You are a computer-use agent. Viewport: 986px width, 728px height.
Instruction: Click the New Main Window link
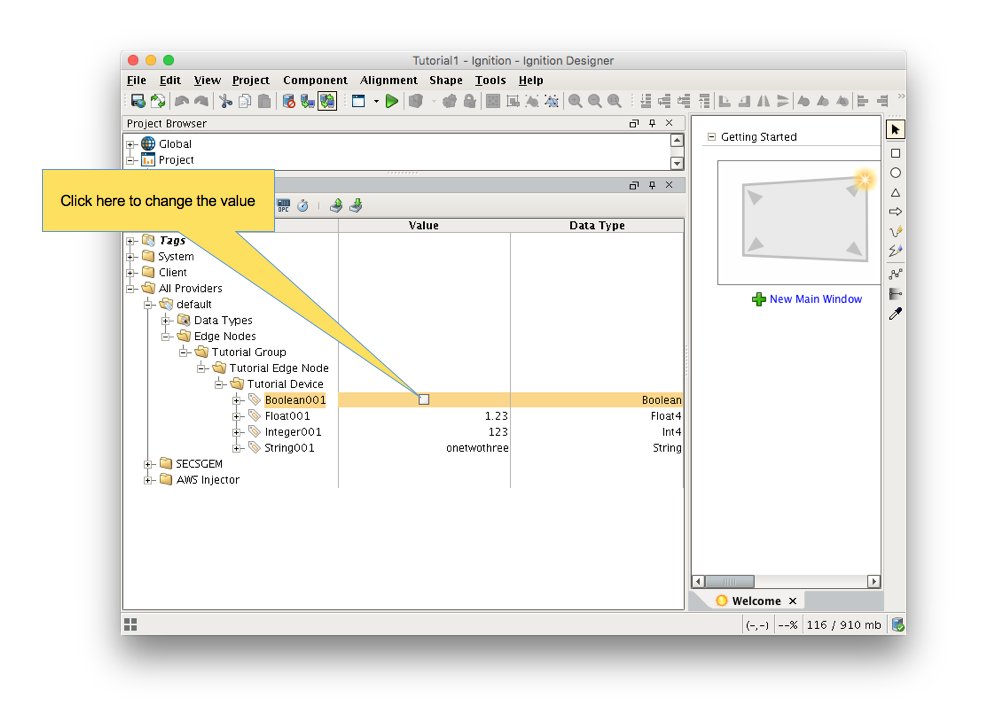[815, 299]
